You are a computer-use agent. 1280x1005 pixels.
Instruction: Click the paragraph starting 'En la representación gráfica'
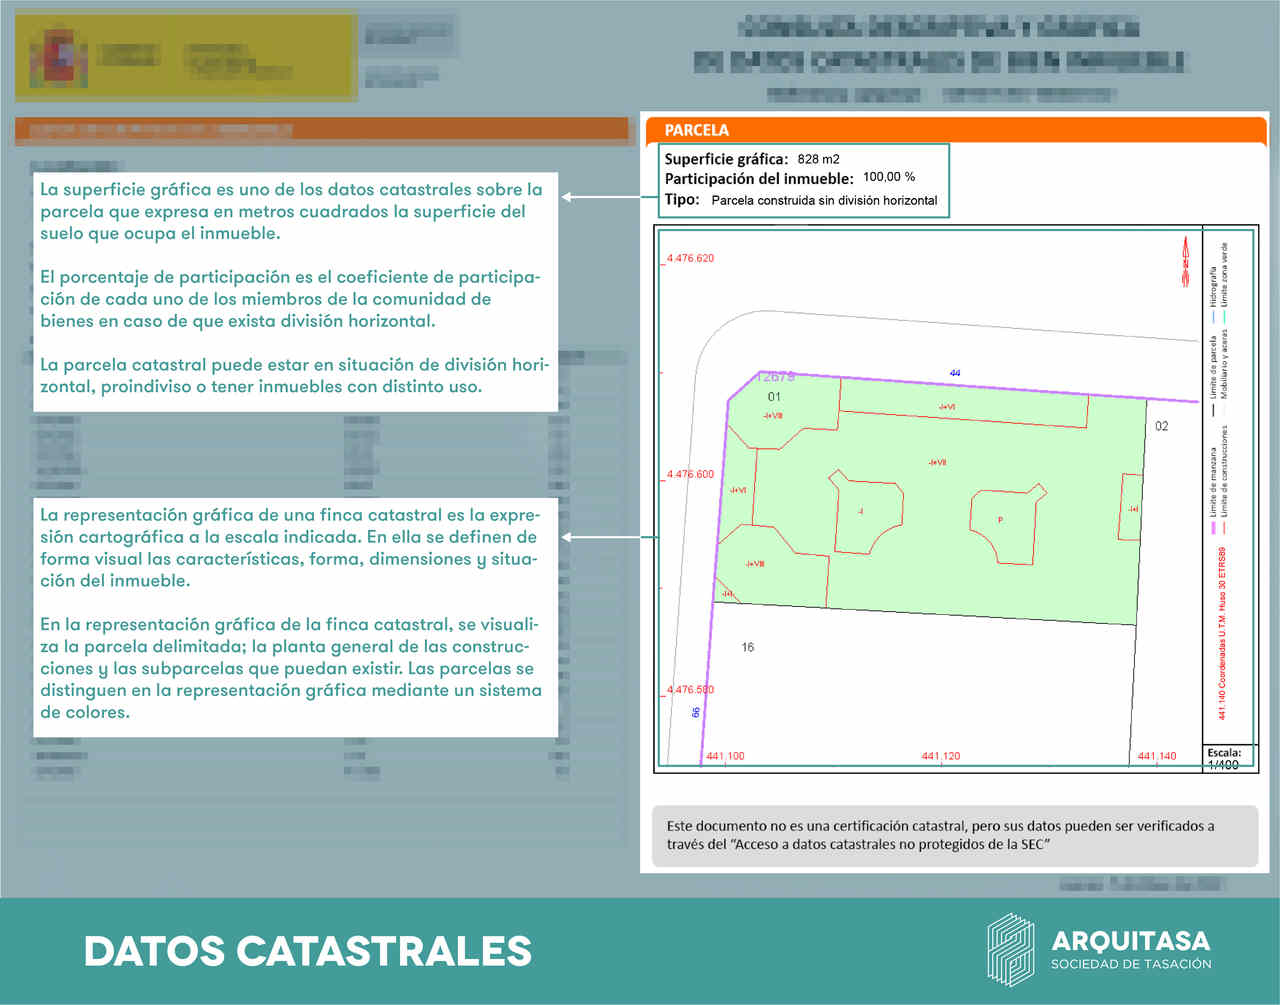point(291,668)
